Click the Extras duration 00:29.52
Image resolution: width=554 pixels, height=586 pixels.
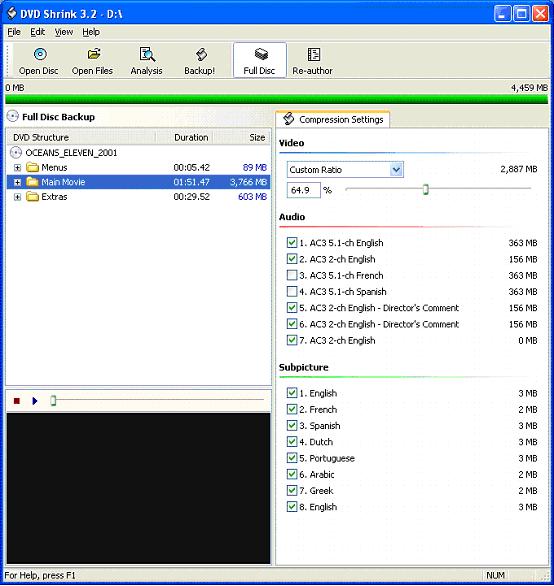pyautogui.click(x=191, y=197)
